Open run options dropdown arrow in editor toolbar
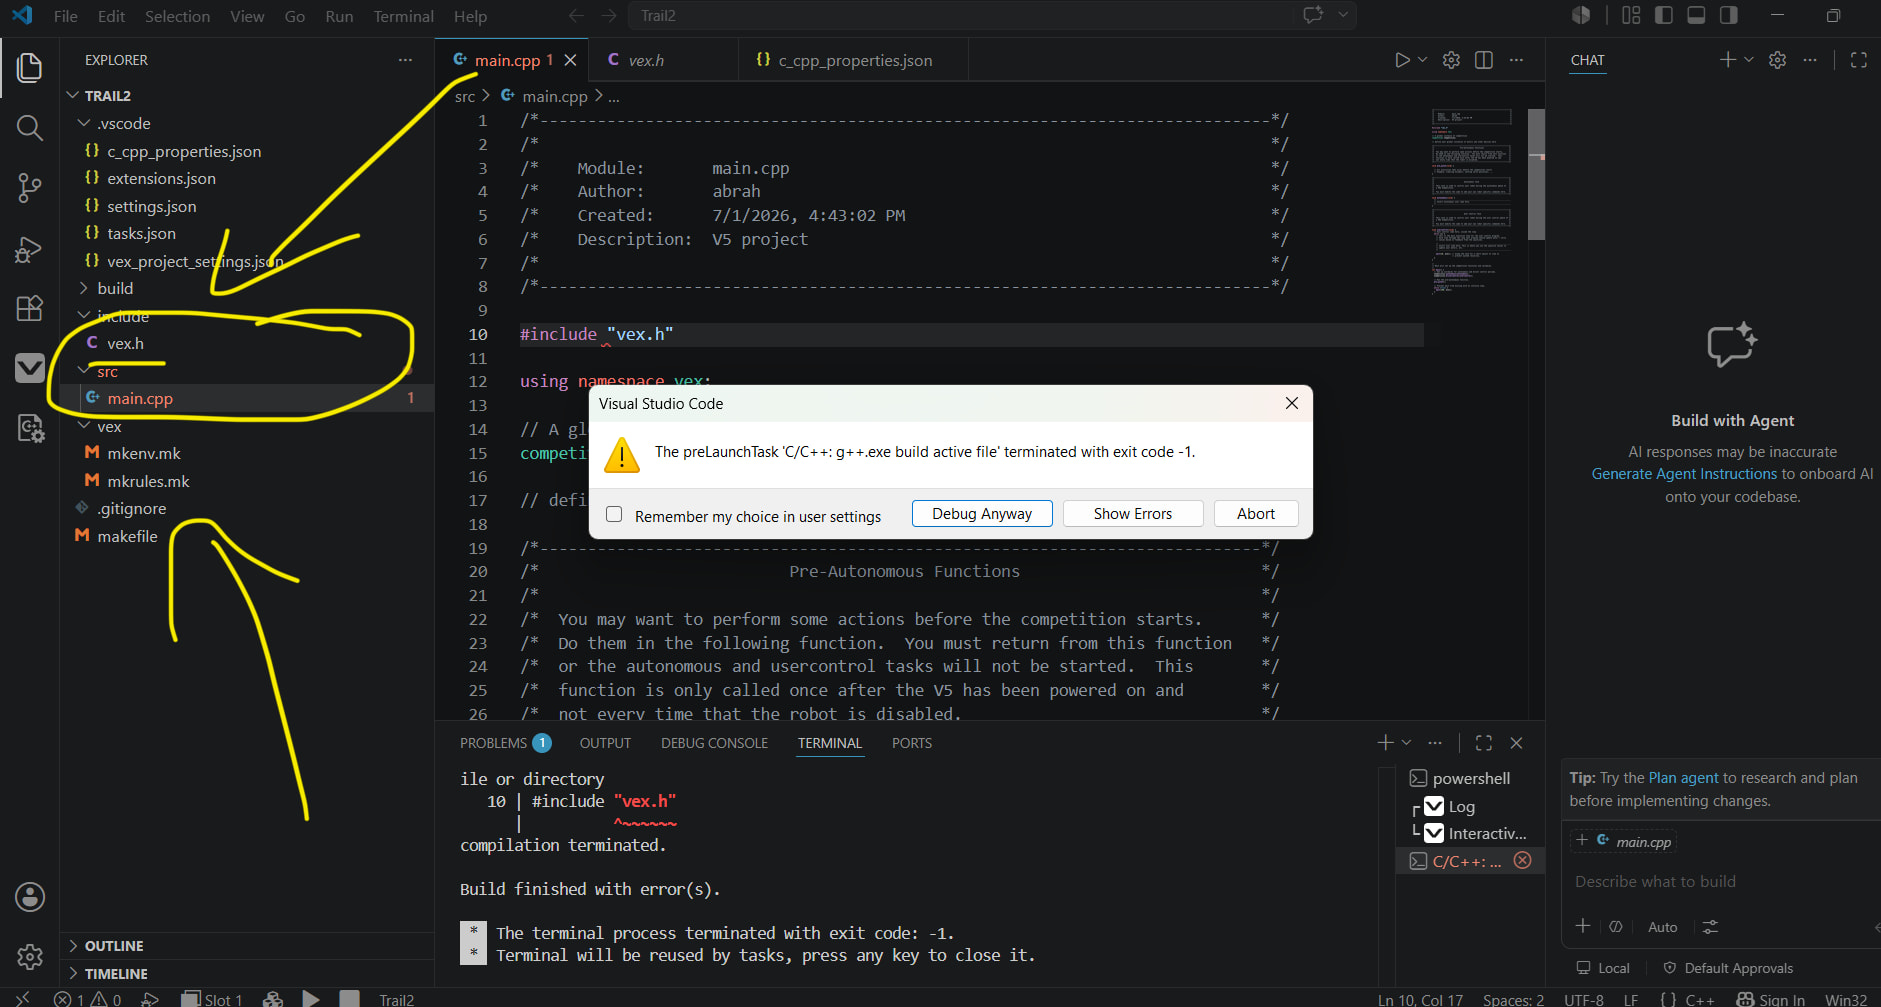 click(x=1422, y=60)
